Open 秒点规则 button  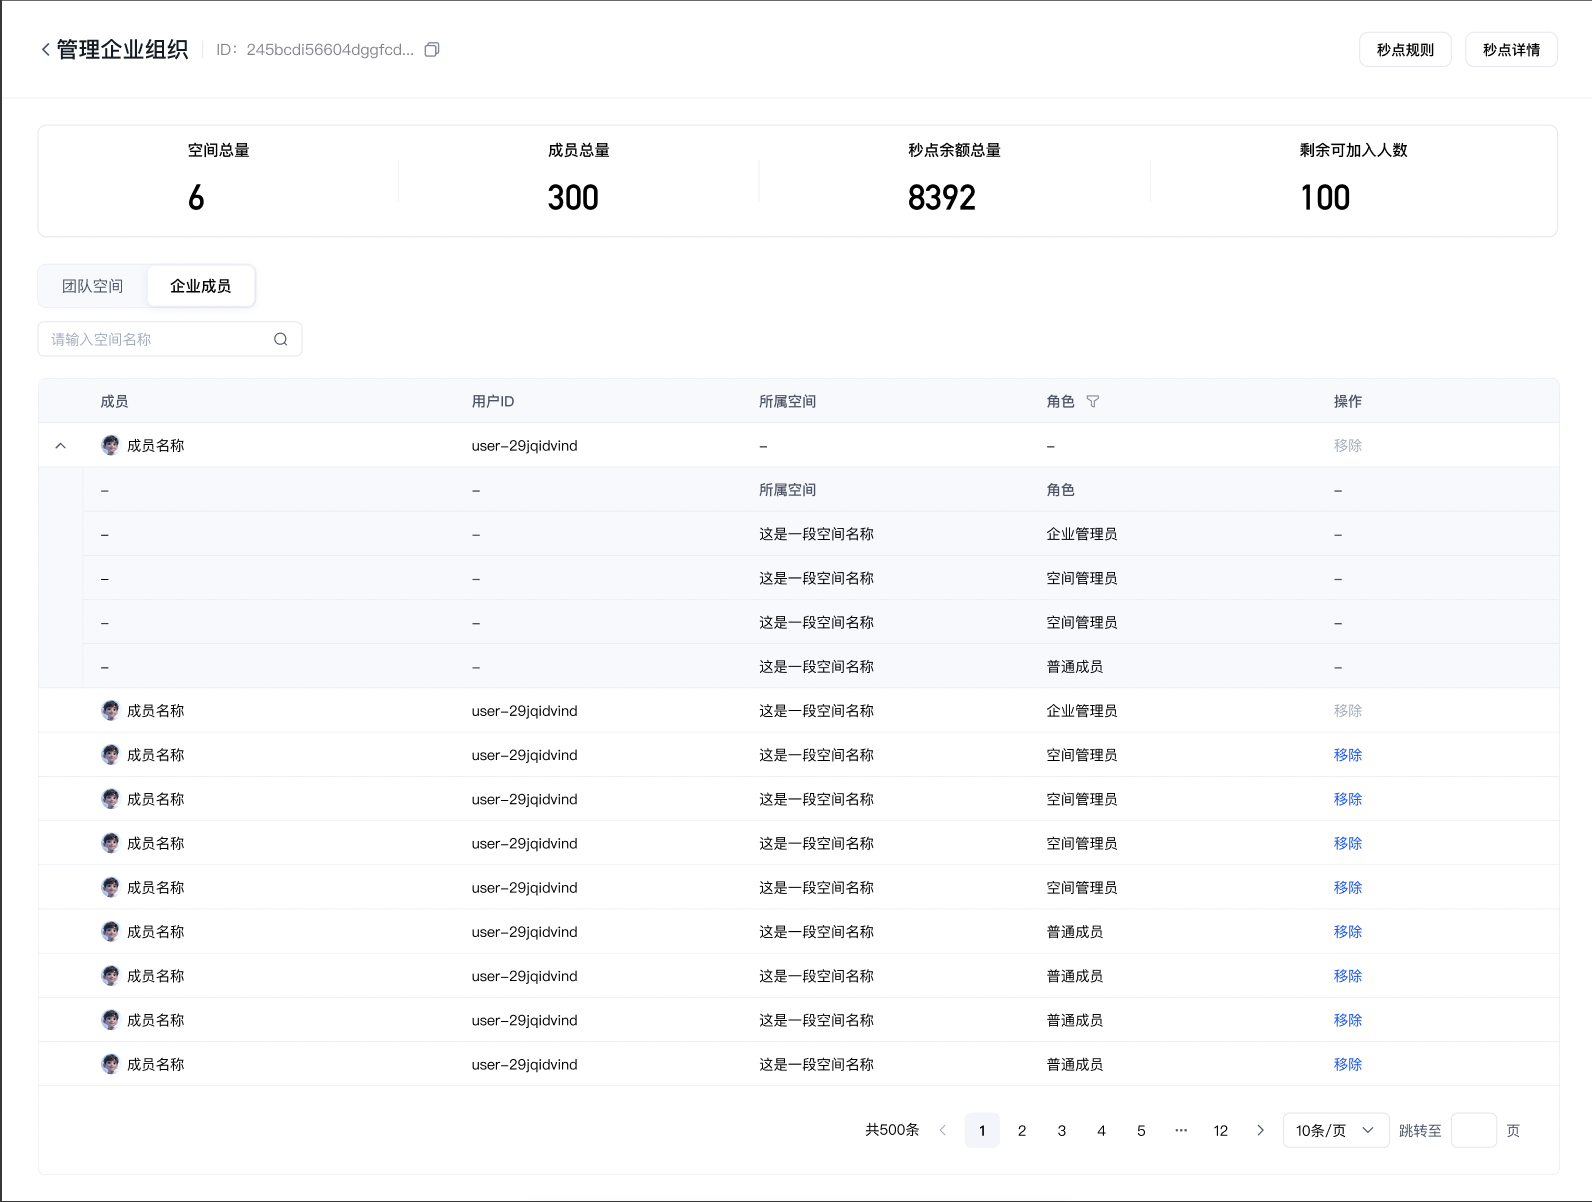coord(1404,50)
